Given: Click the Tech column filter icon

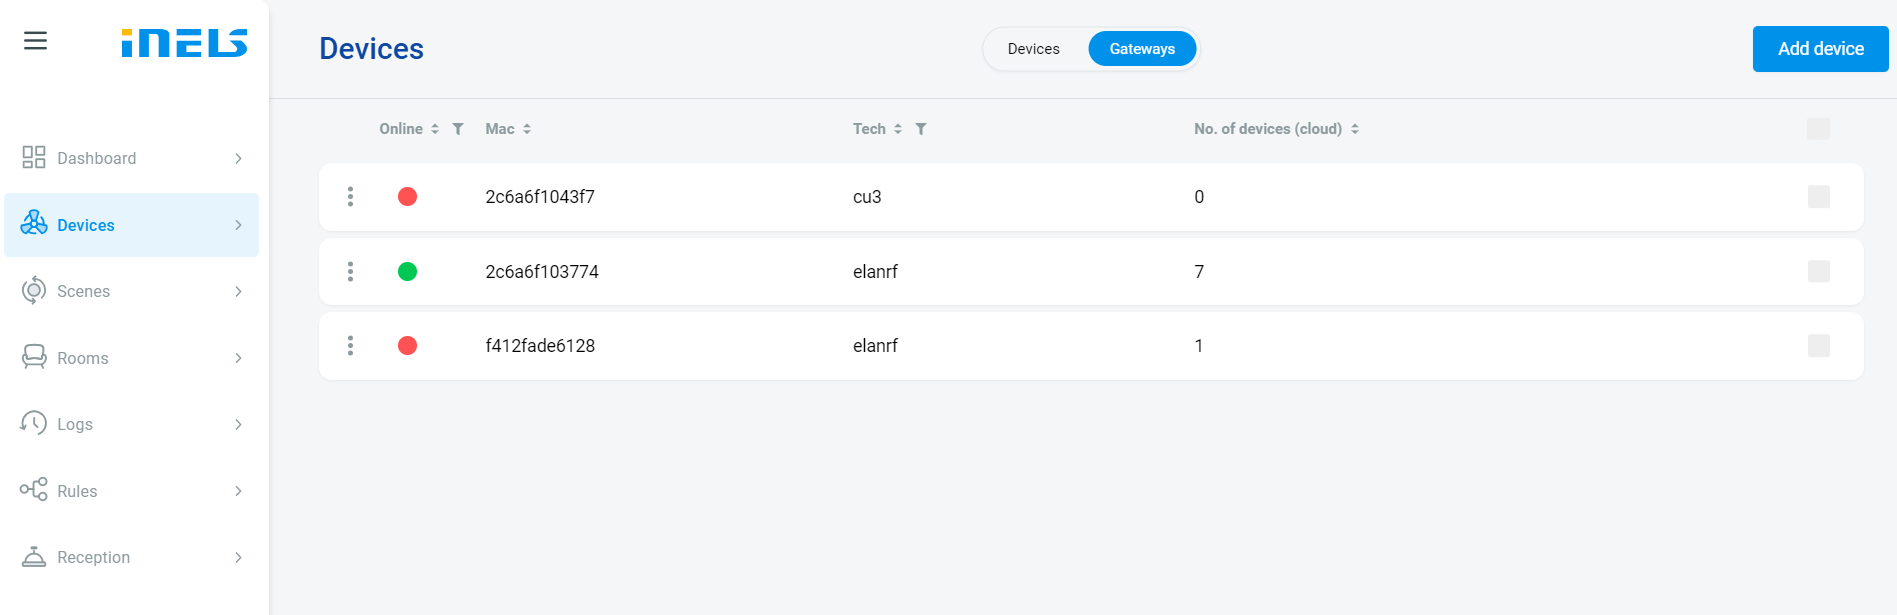Looking at the screenshot, I should pyautogui.click(x=921, y=129).
